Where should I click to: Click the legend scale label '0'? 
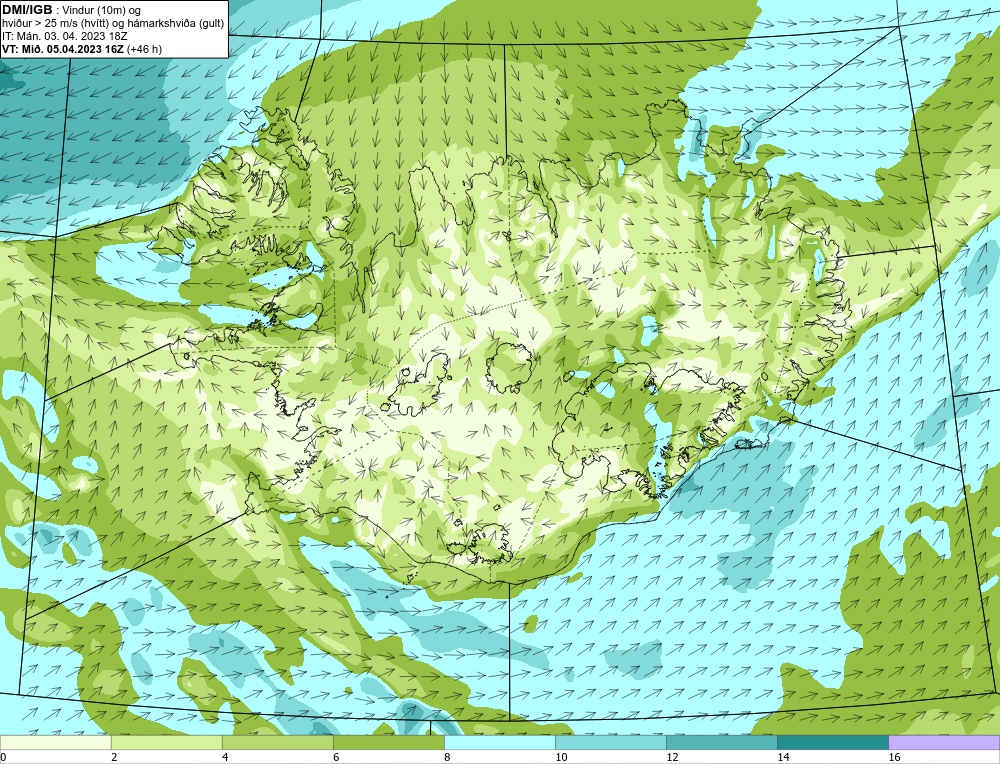pyautogui.click(x=3, y=757)
